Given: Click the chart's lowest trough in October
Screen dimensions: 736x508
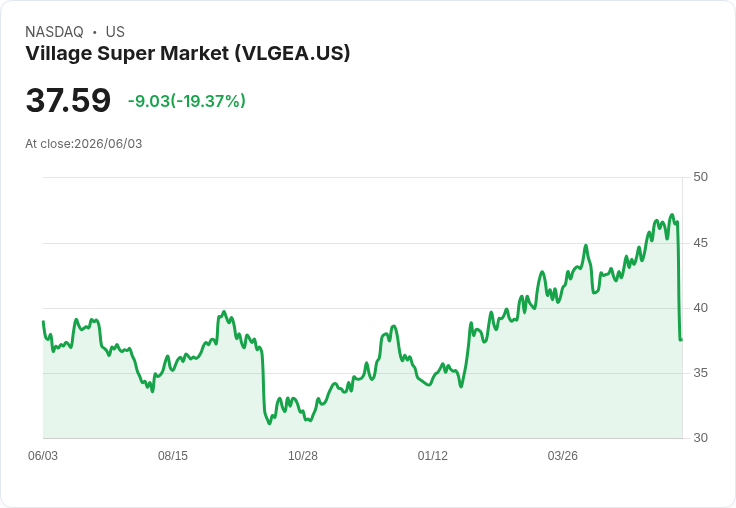Looking at the screenshot, I should click(x=269, y=423).
